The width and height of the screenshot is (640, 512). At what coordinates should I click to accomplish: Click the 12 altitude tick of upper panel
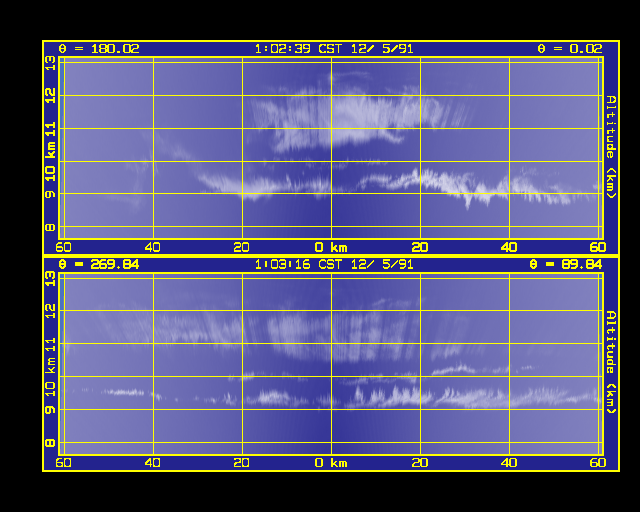(x=50, y=96)
